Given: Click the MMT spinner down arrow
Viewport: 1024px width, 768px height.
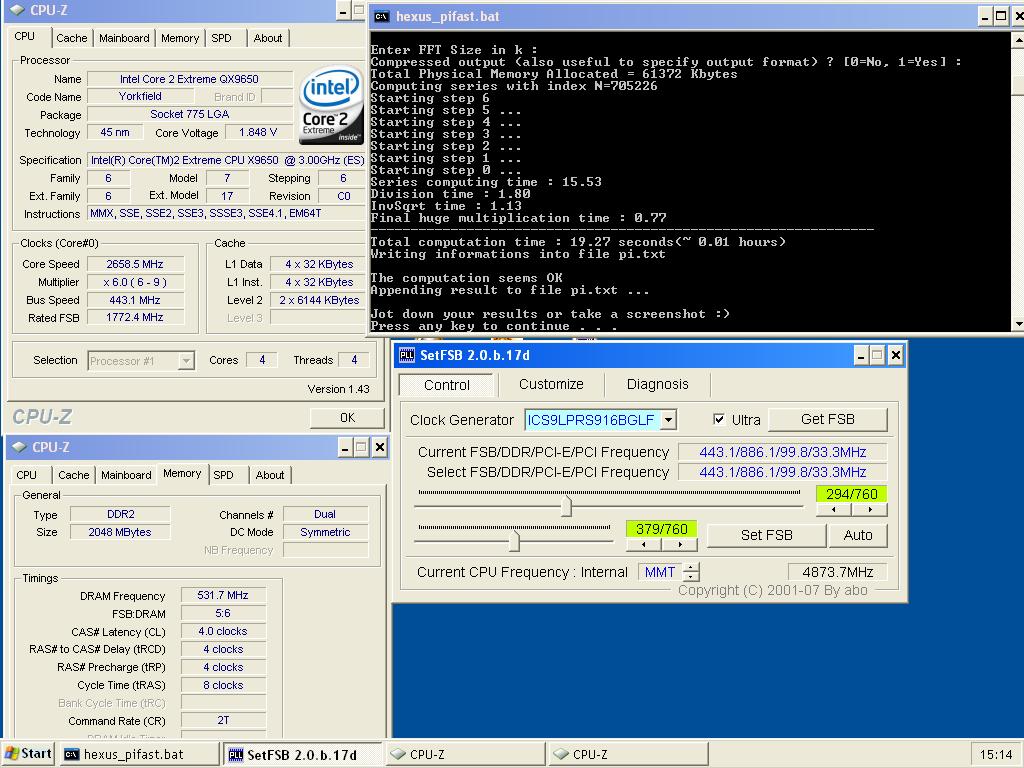Looking at the screenshot, I should pyautogui.click(x=691, y=577).
